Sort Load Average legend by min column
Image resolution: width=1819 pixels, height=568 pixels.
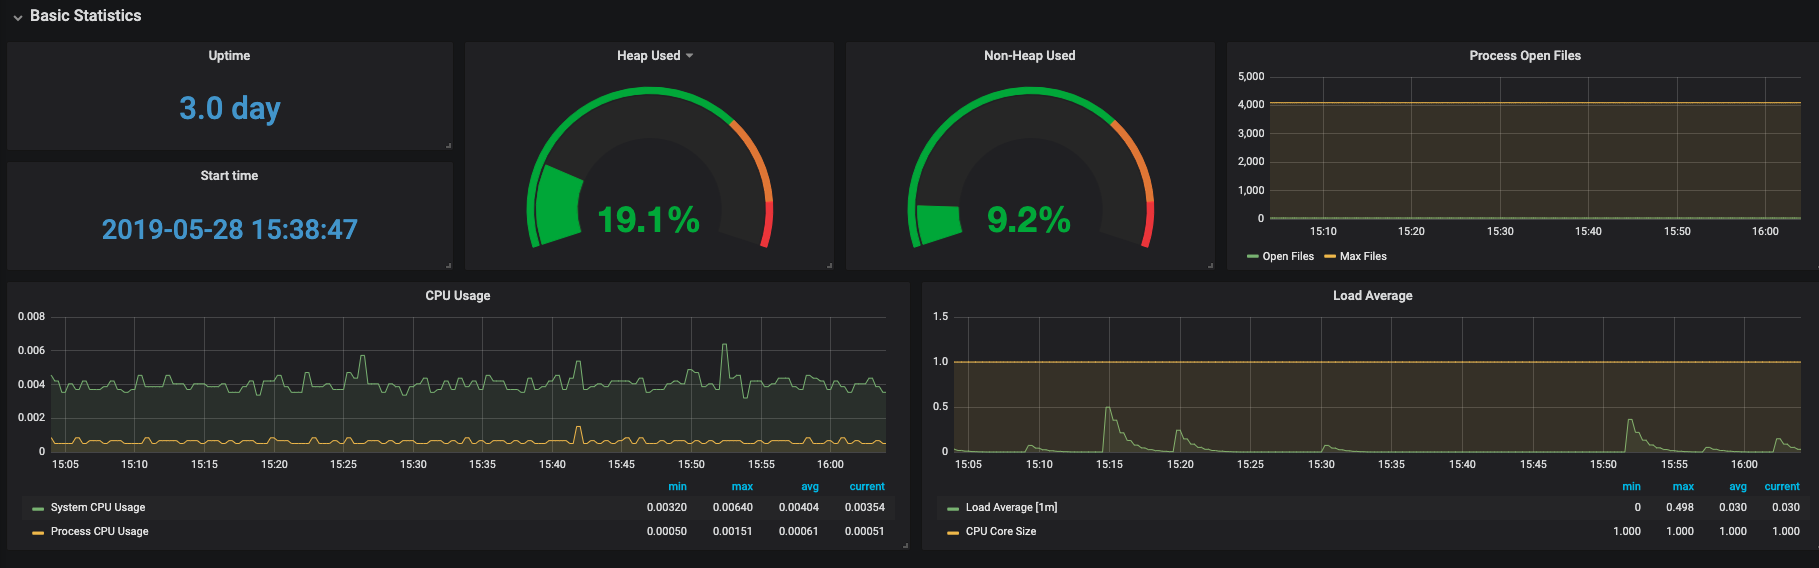coord(1631,487)
